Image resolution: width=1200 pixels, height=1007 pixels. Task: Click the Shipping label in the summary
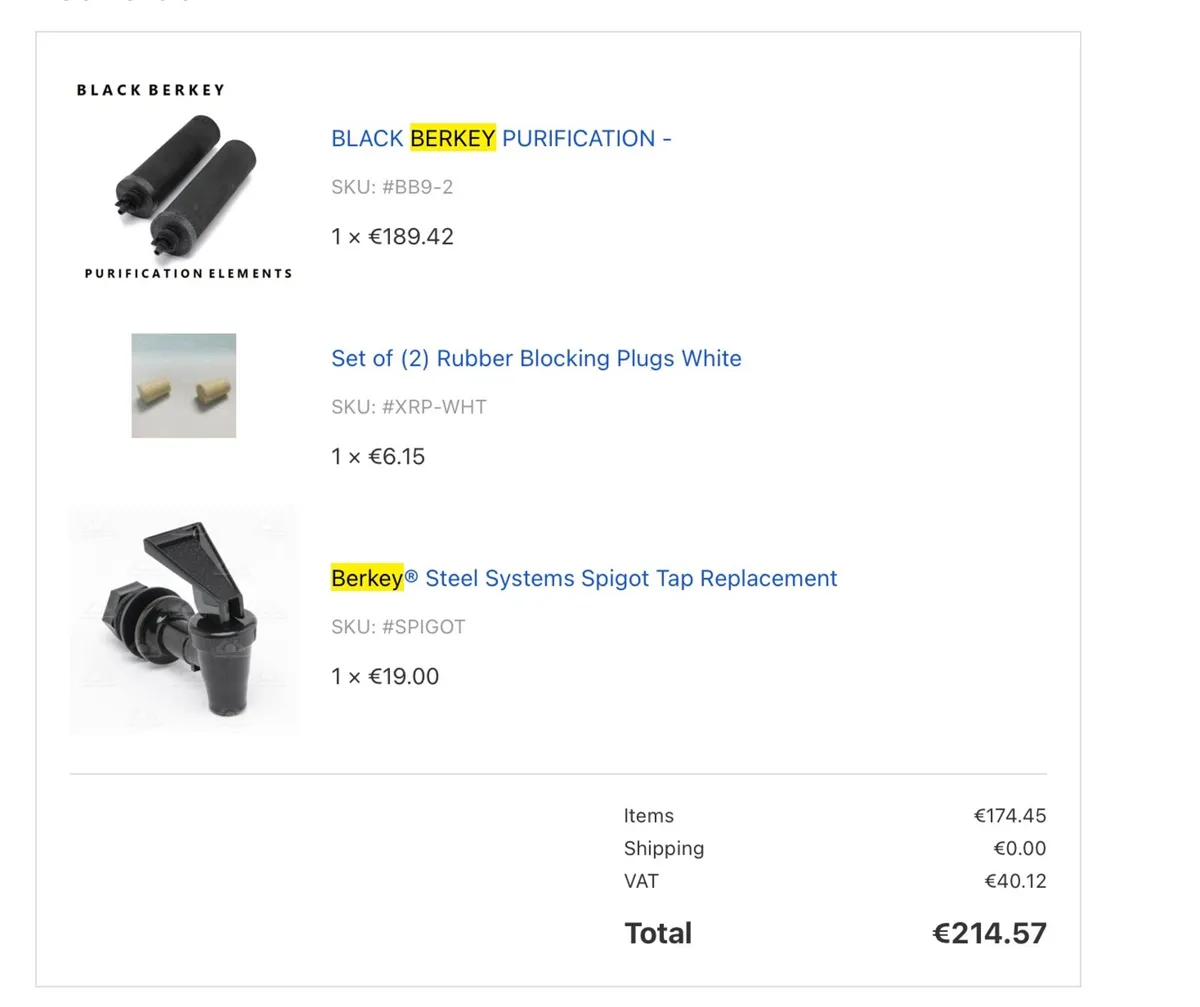click(x=664, y=849)
